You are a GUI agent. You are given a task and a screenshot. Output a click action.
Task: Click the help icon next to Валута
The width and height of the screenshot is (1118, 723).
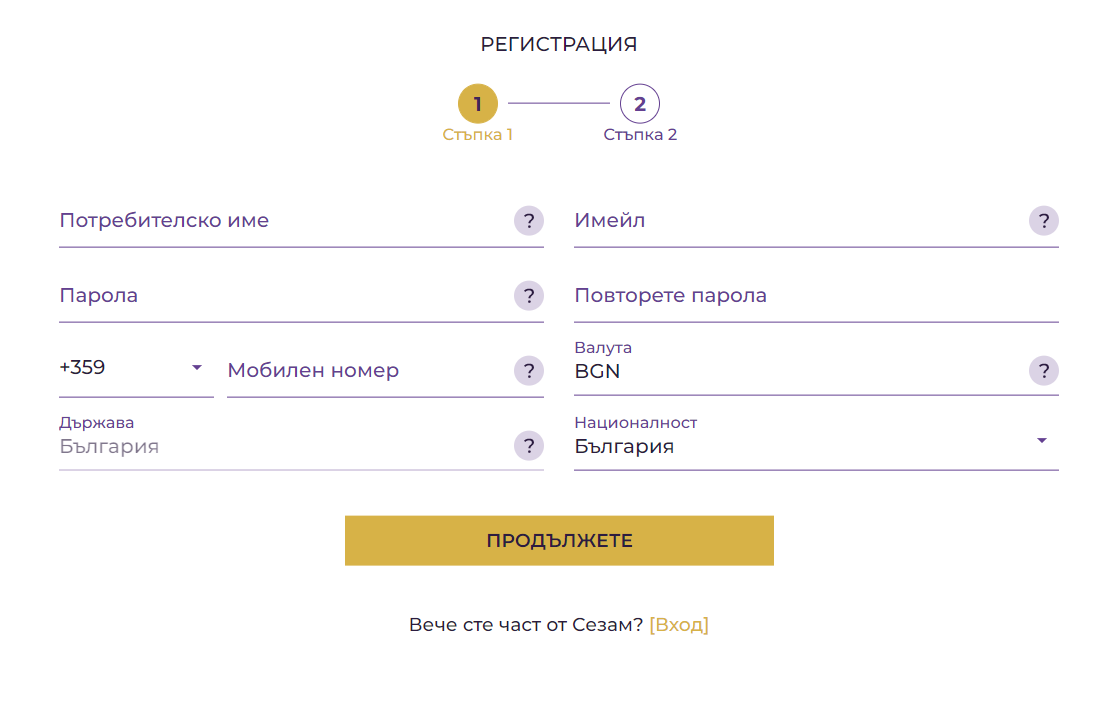[1043, 371]
